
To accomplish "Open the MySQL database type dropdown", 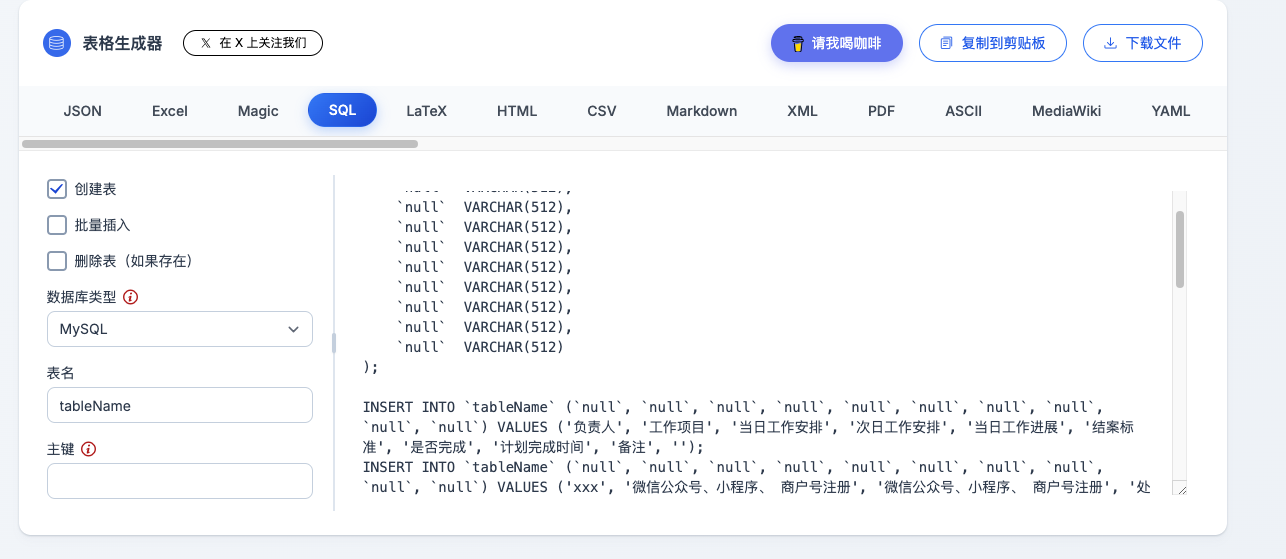I will click(x=180, y=329).
